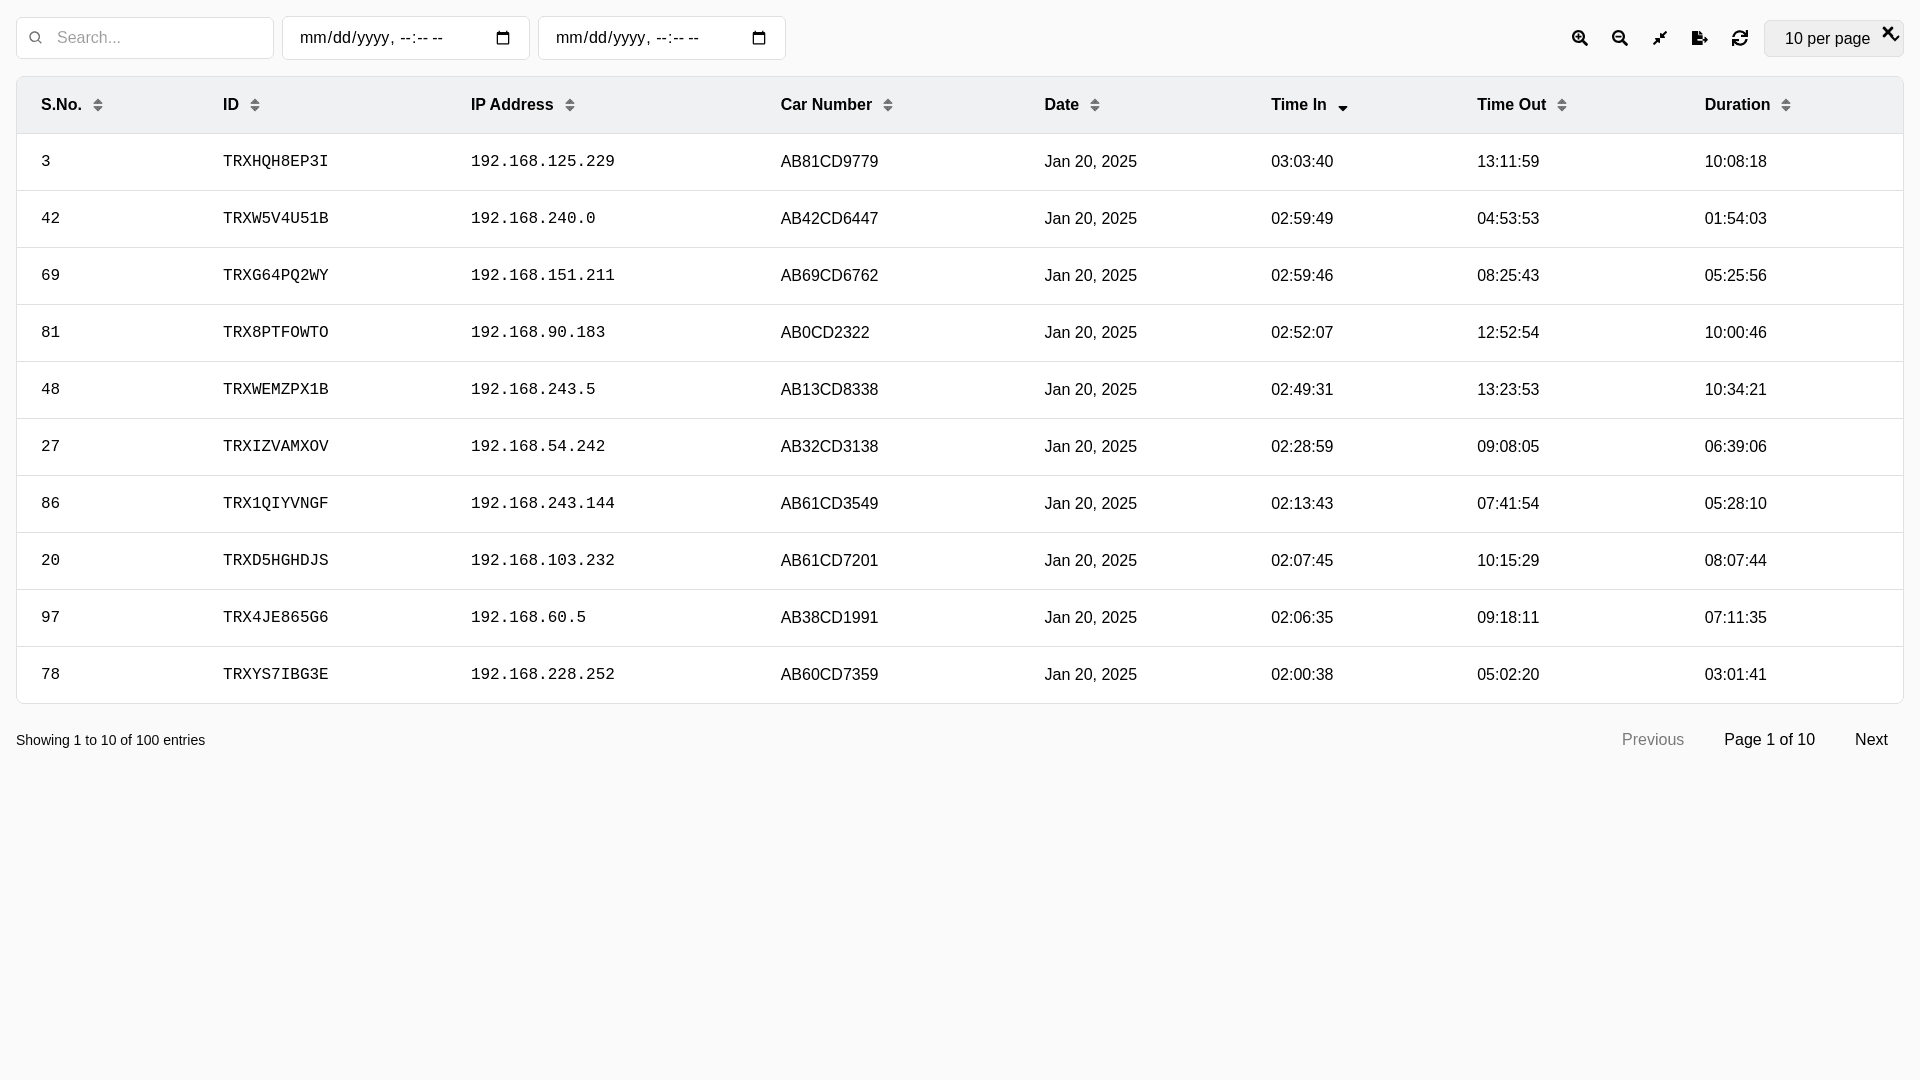Click the first date-time input field
The image size is (1920, 1080).
[x=390, y=38]
